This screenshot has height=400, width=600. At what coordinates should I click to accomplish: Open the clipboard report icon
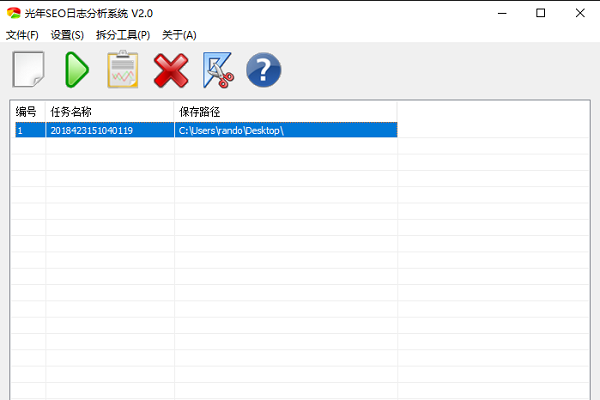(x=122, y=69)
